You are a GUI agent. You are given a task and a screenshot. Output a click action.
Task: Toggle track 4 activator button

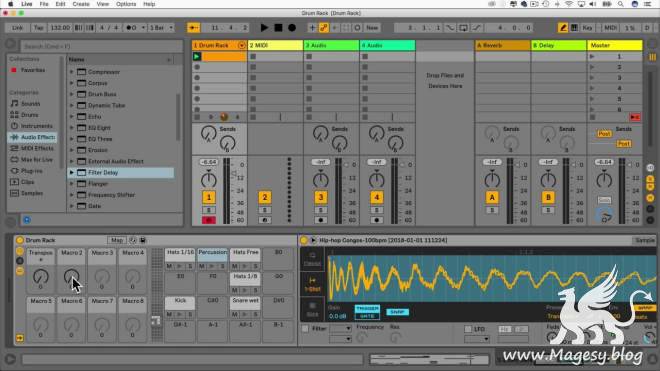(377, 197)
